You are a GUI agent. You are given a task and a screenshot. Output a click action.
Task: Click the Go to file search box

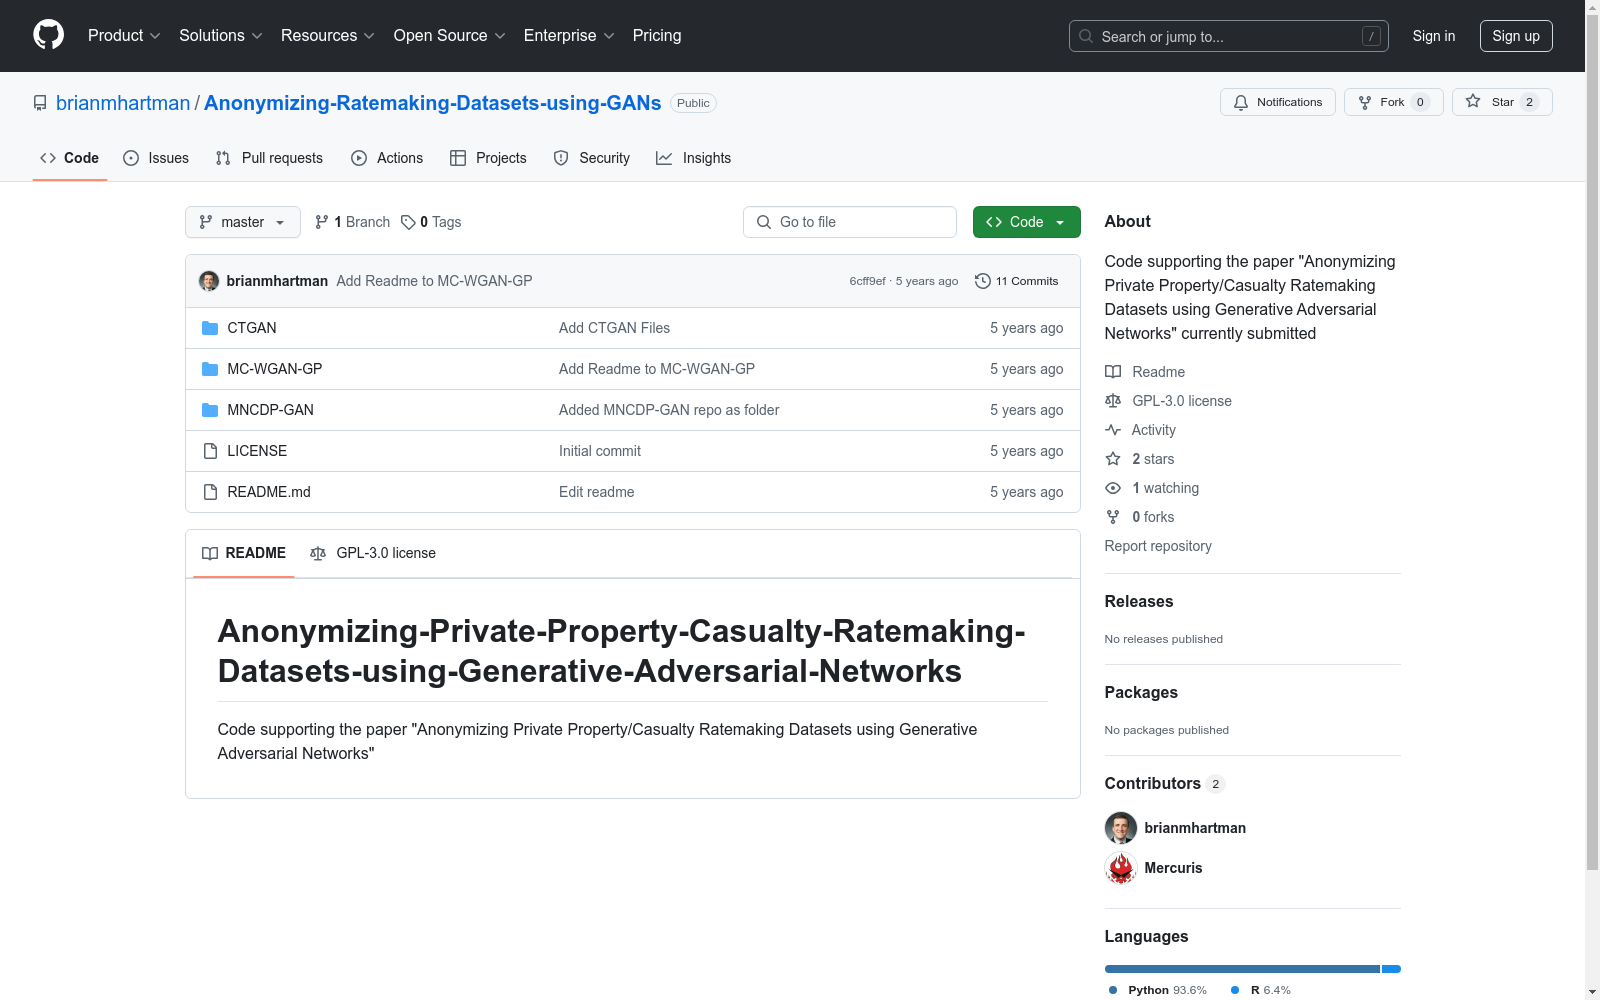(850, 222)
